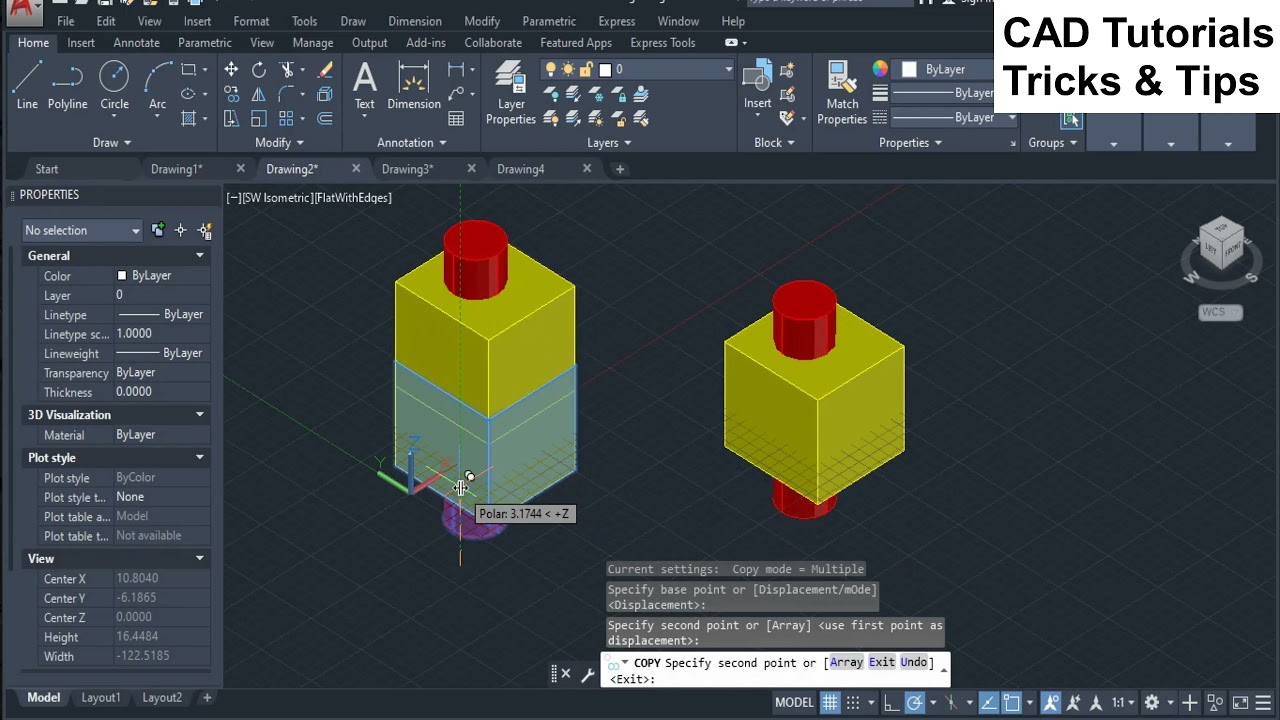Click the Trim scissors icon
This screenshot has height=720, width=1280.
[x=287, y=69]
